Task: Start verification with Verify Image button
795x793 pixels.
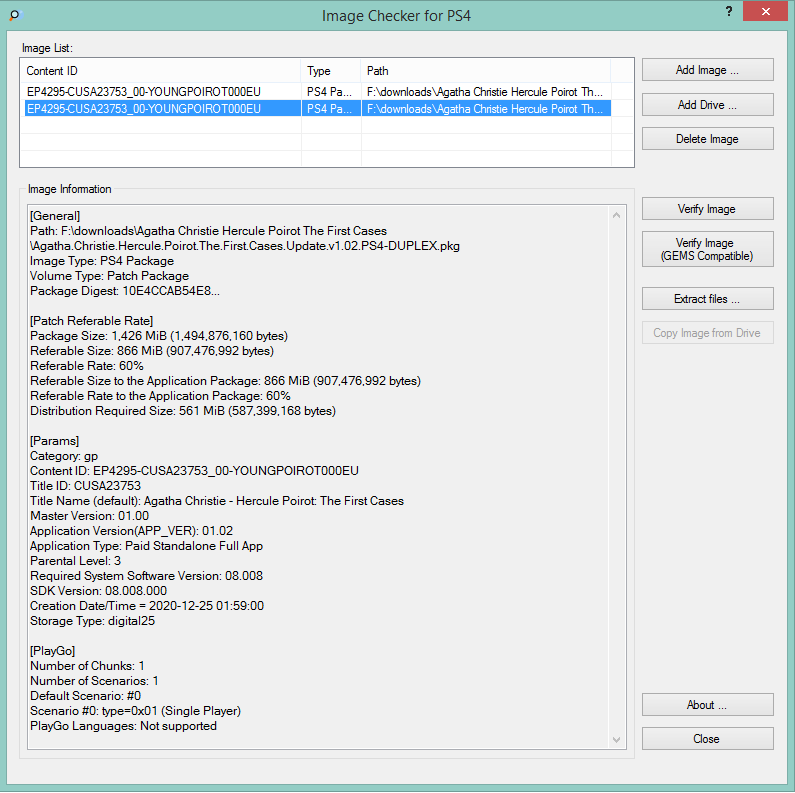Action: 707,209
